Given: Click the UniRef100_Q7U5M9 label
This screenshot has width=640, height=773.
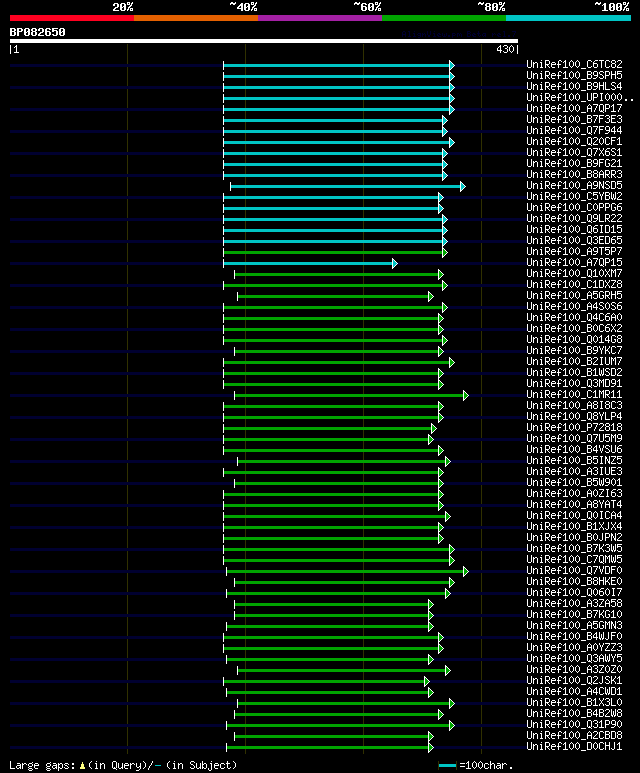Looking at the screenshot, I should tap(574, 439).
